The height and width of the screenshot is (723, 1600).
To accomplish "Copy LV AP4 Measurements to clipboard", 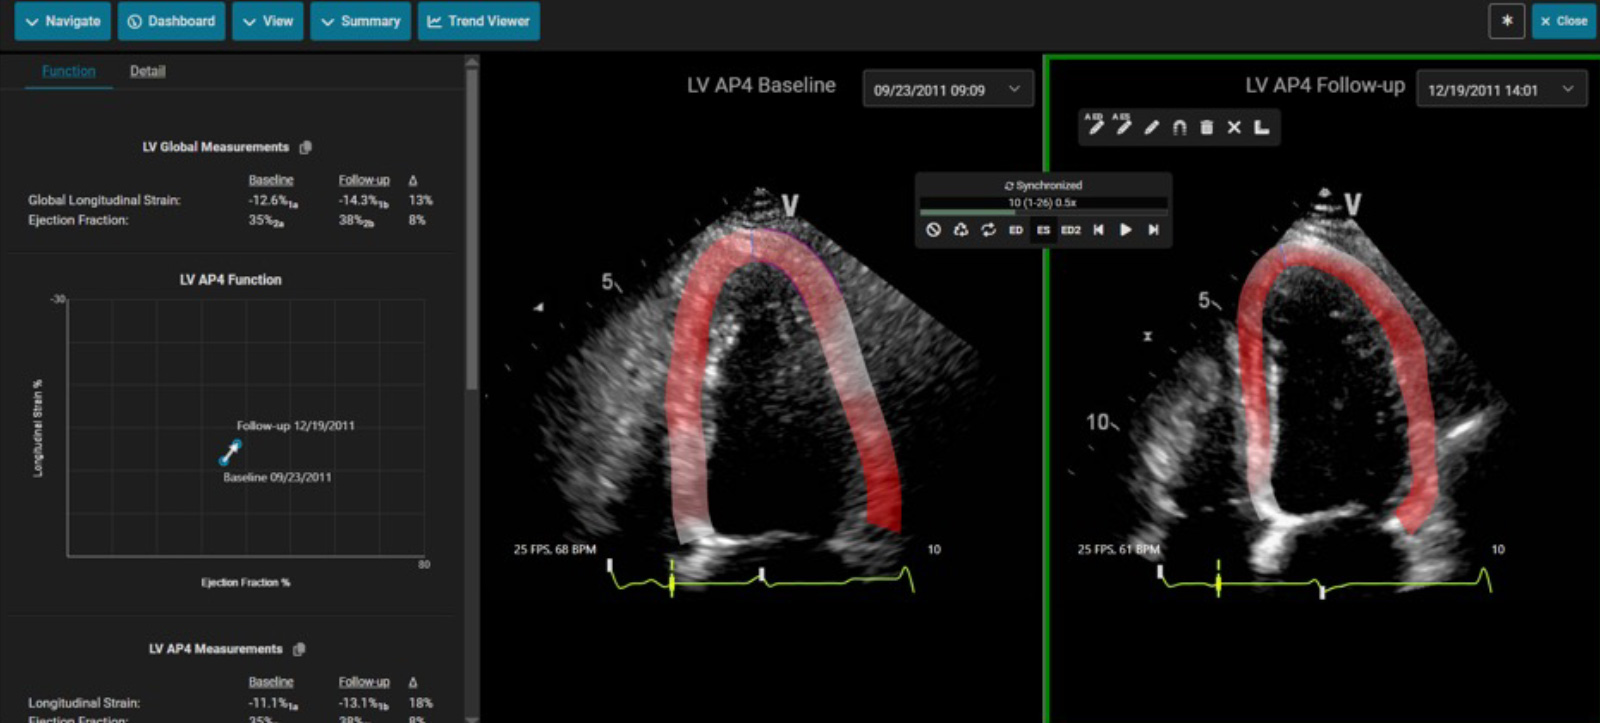I will tap(299, 649).
